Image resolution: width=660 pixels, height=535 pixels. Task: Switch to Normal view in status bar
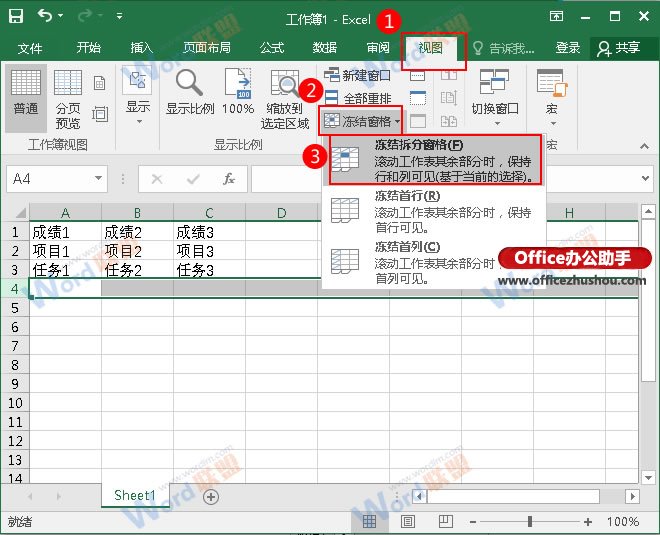(370, 522)
